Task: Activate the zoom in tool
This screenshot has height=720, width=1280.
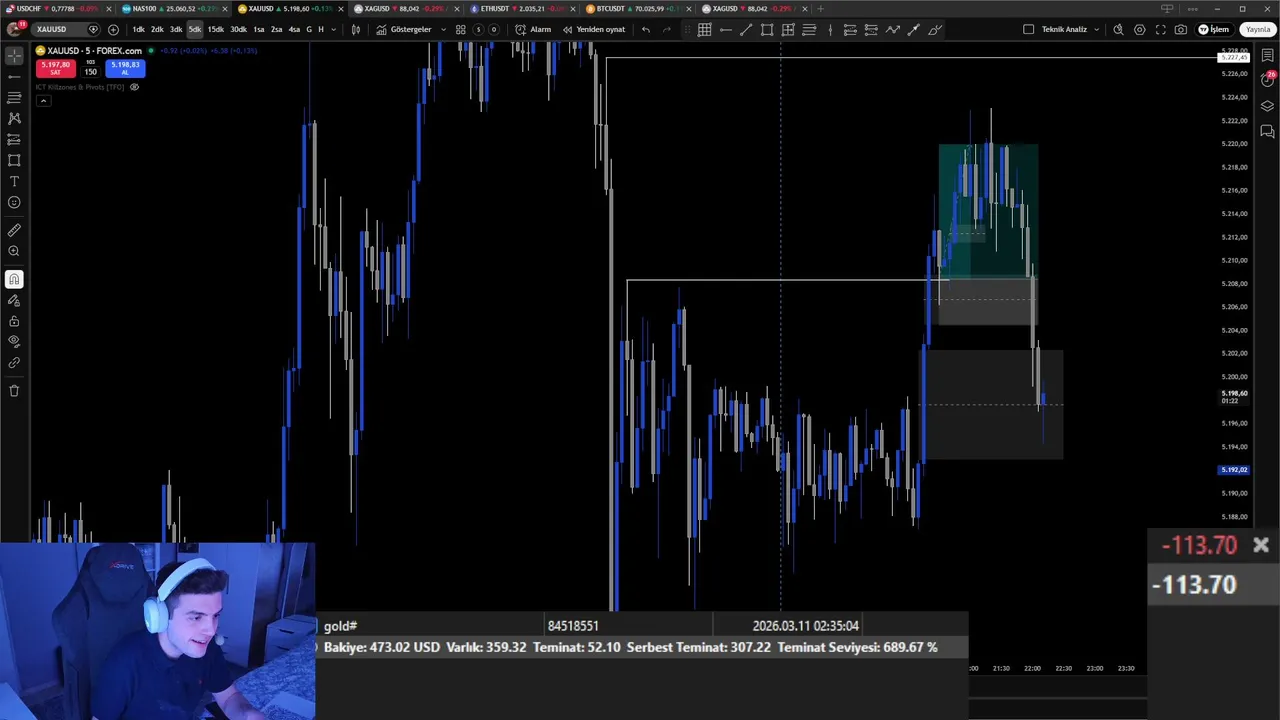Action: coord(14,251)
